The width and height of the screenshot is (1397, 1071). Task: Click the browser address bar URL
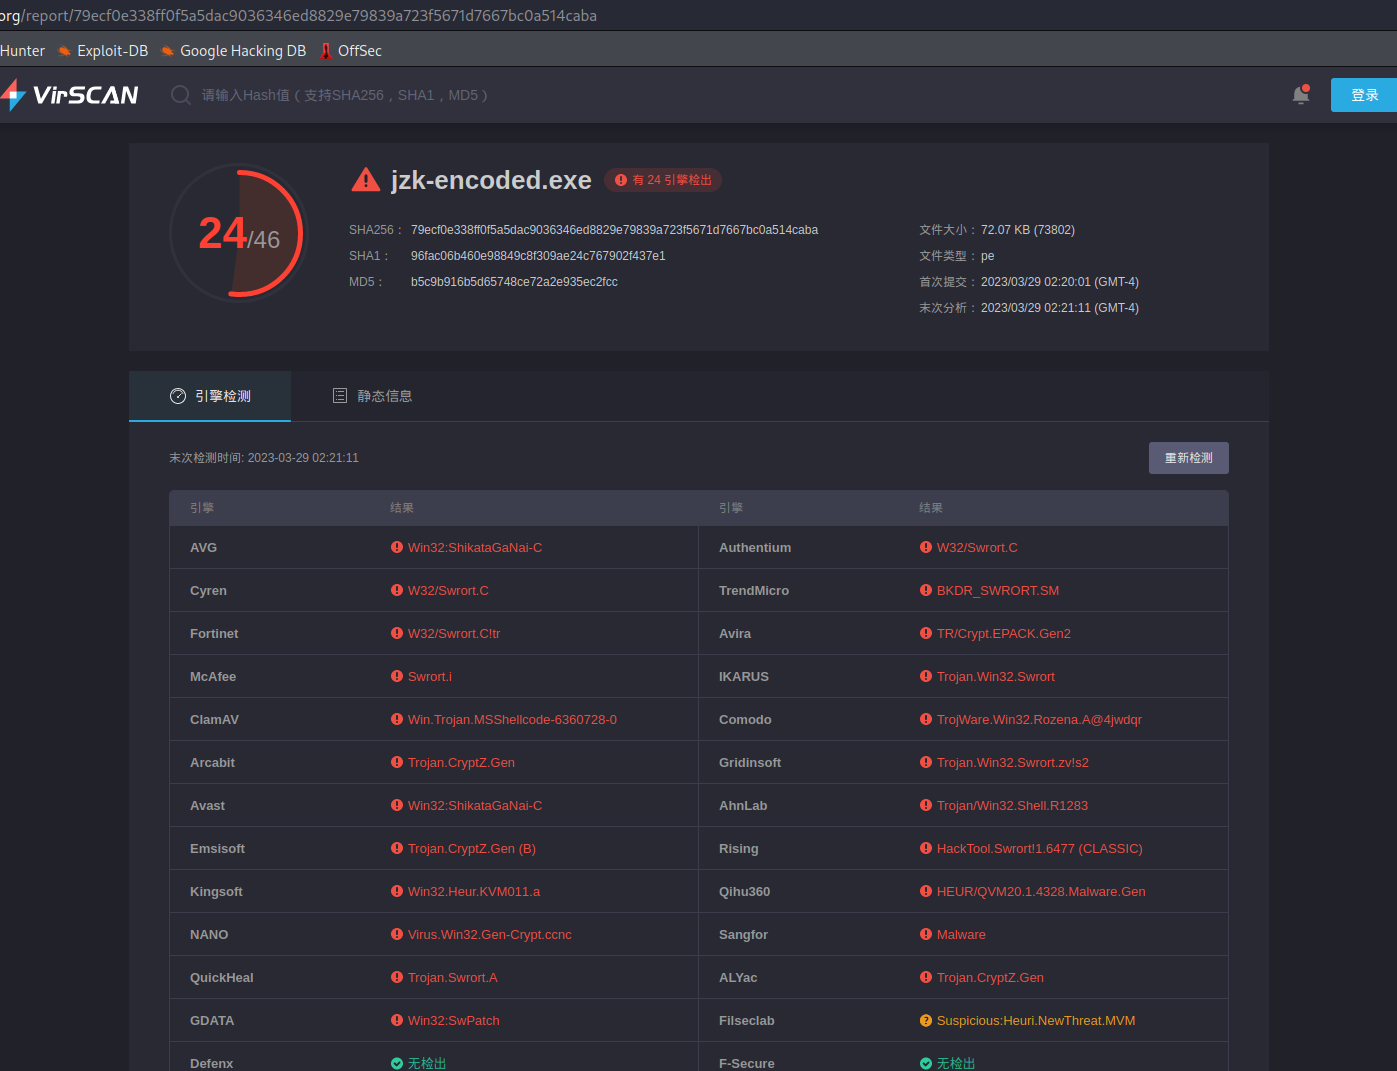tap(298, 16)
